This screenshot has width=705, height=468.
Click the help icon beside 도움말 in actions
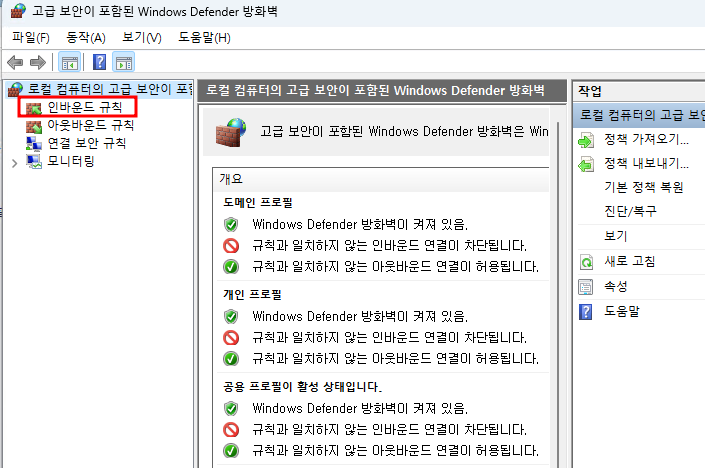pyautogui.click(x=586, y=312)
